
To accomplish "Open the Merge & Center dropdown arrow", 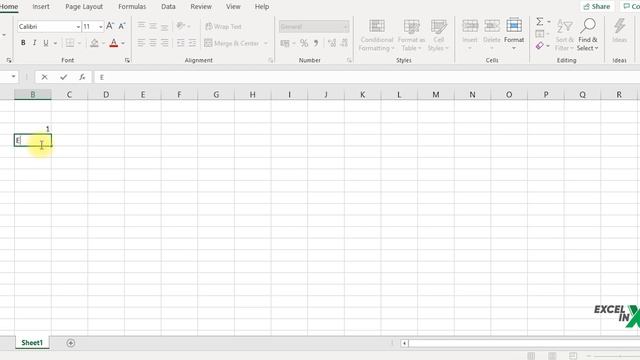I will click(x=266, y=43).
